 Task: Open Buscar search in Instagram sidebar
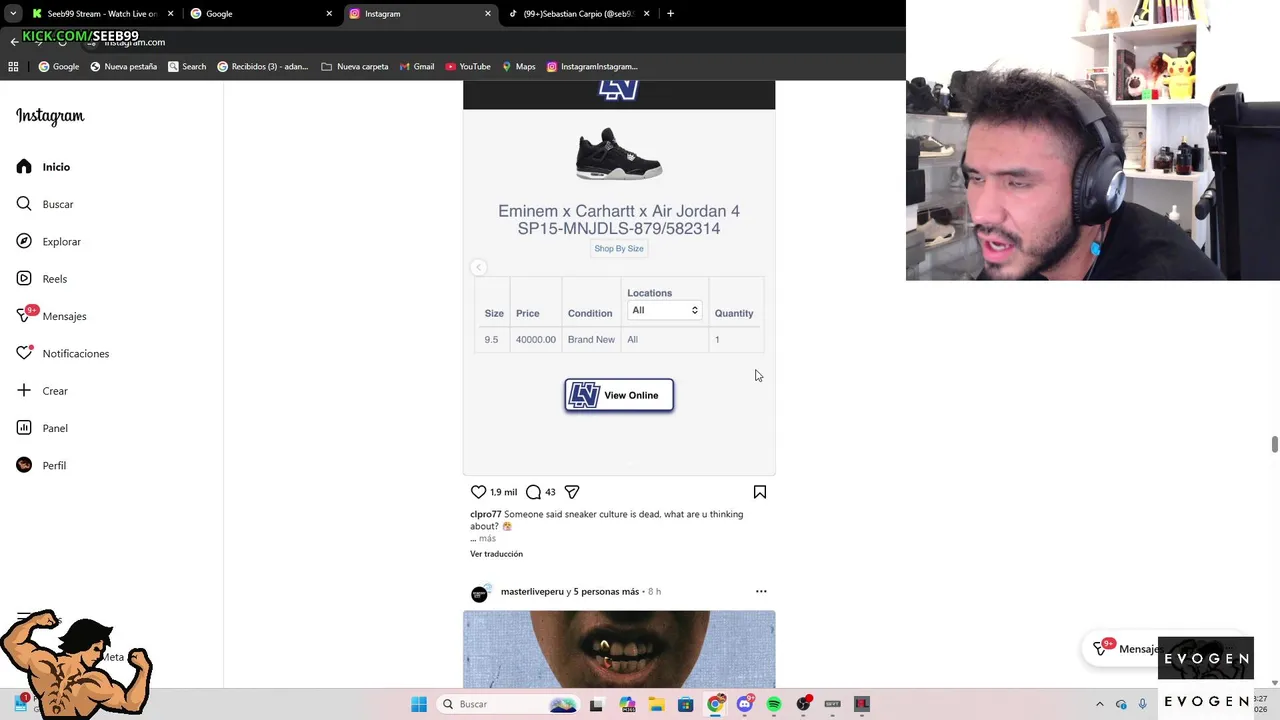(44, 204)
